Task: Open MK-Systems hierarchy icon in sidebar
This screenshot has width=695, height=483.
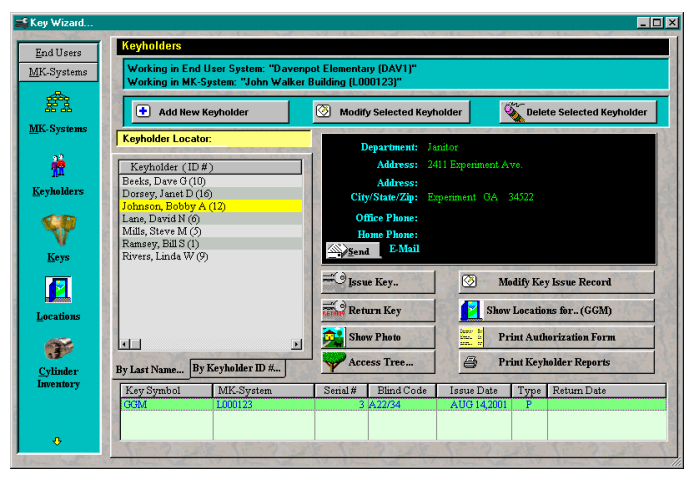Action: [x=59, y=102]
